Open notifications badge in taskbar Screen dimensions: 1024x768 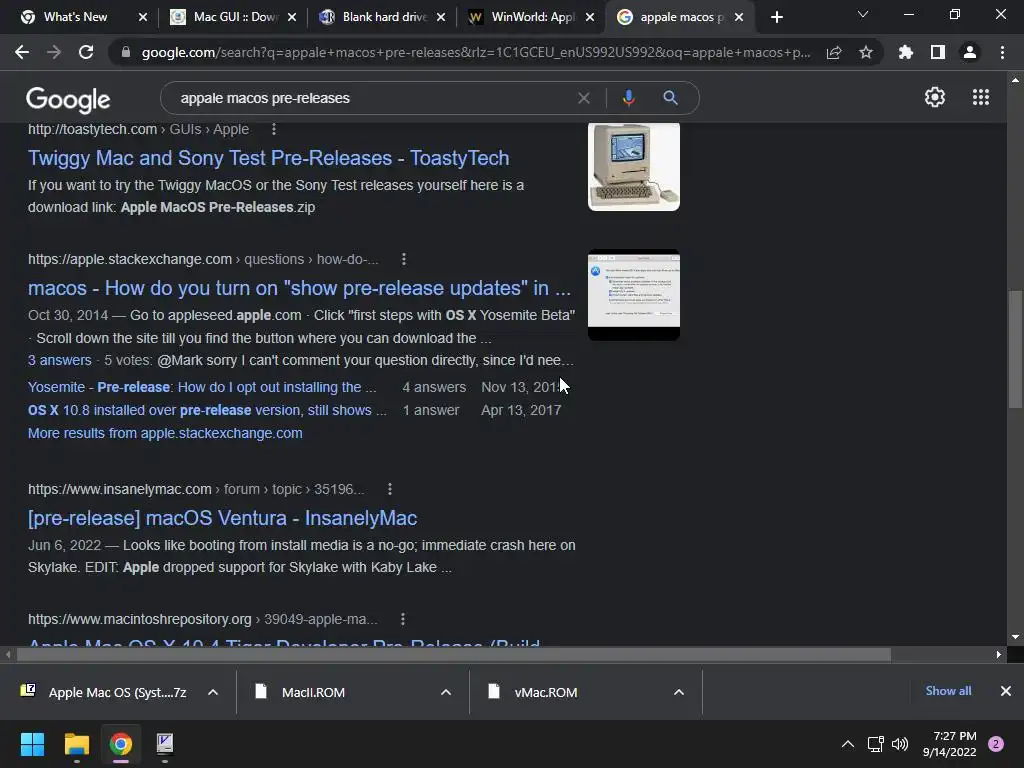coord(996,744)
